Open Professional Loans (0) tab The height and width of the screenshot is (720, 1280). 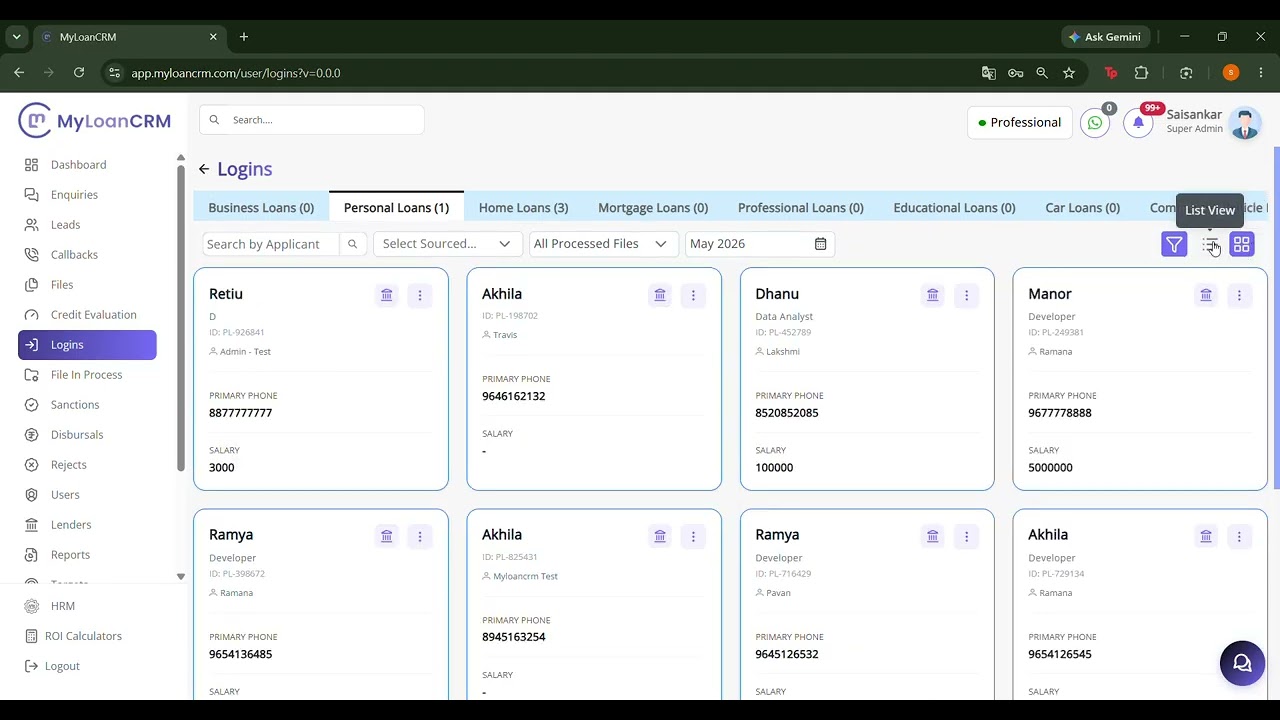[800, 208]
